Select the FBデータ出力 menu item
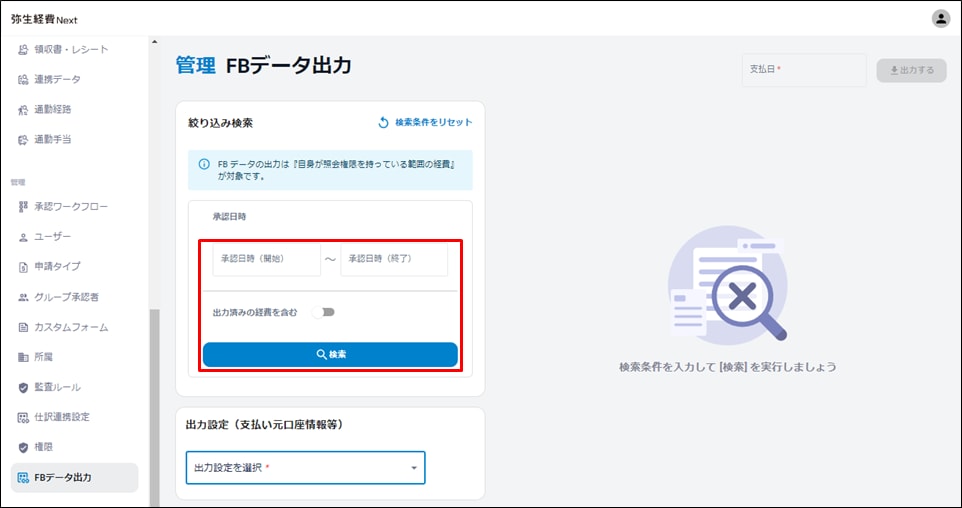Image resolution: width=962 pixels, height=508 pixels. 75,477
